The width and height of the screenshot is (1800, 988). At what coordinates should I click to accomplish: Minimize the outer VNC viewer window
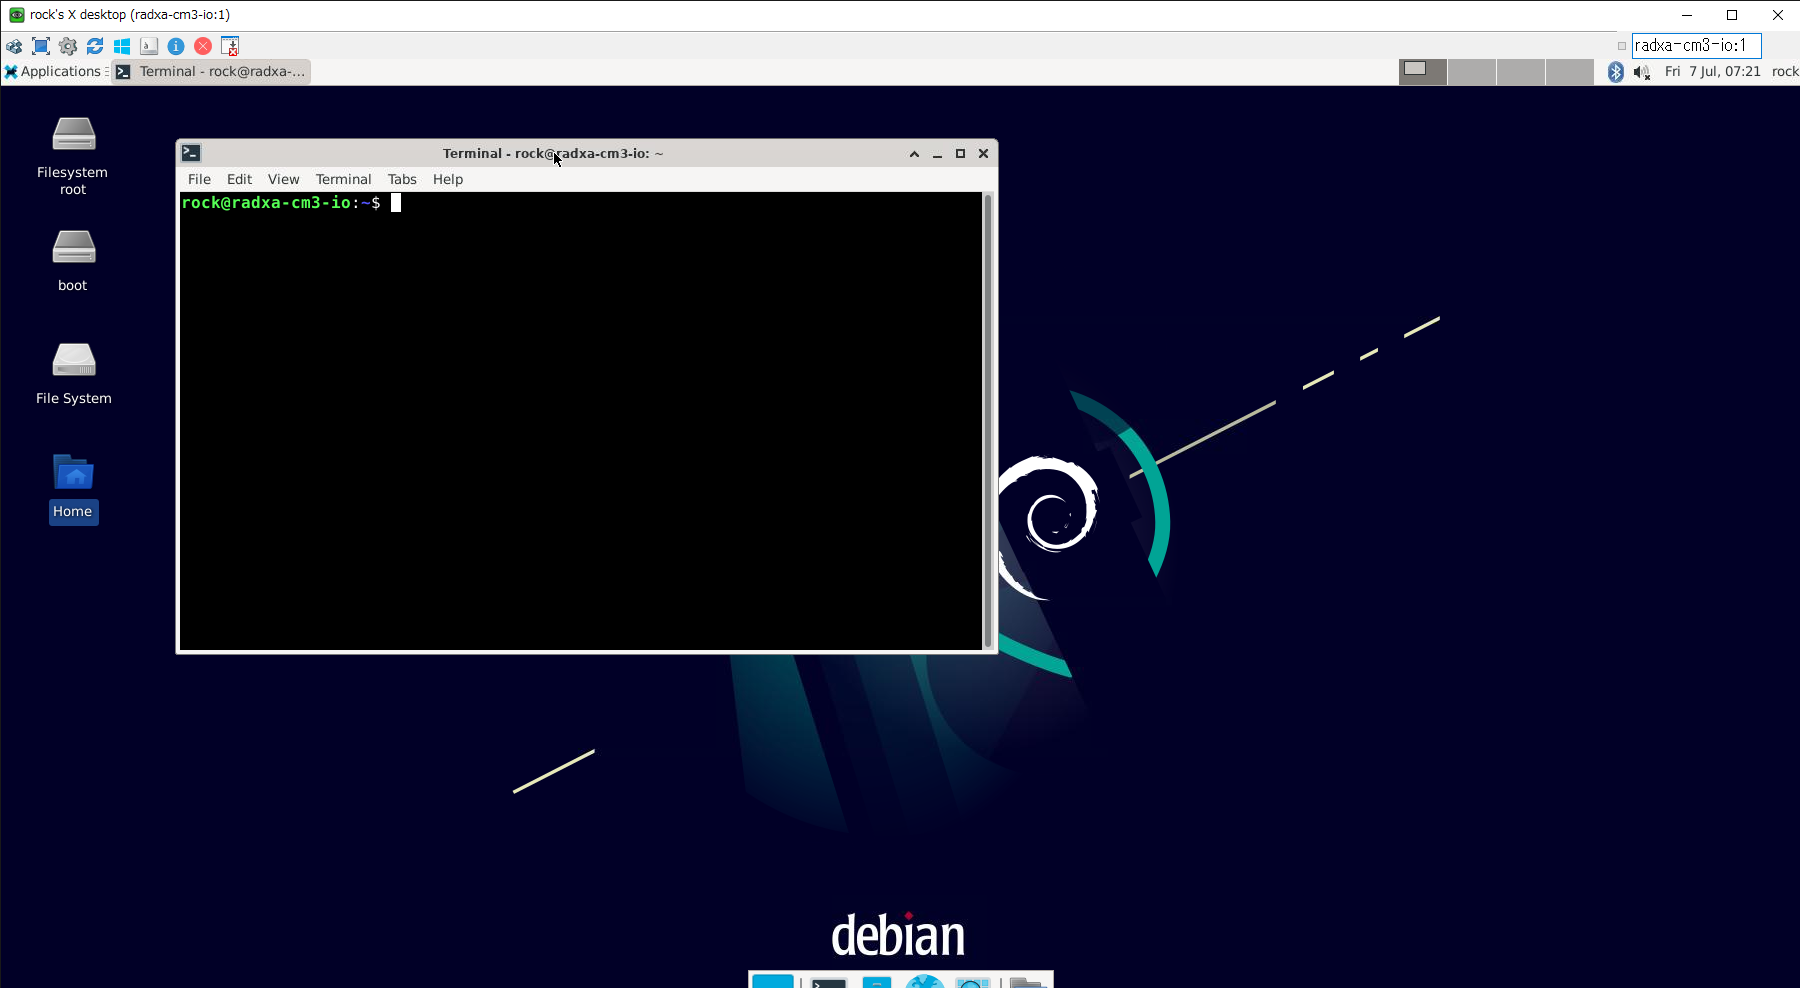point(1687,15)
